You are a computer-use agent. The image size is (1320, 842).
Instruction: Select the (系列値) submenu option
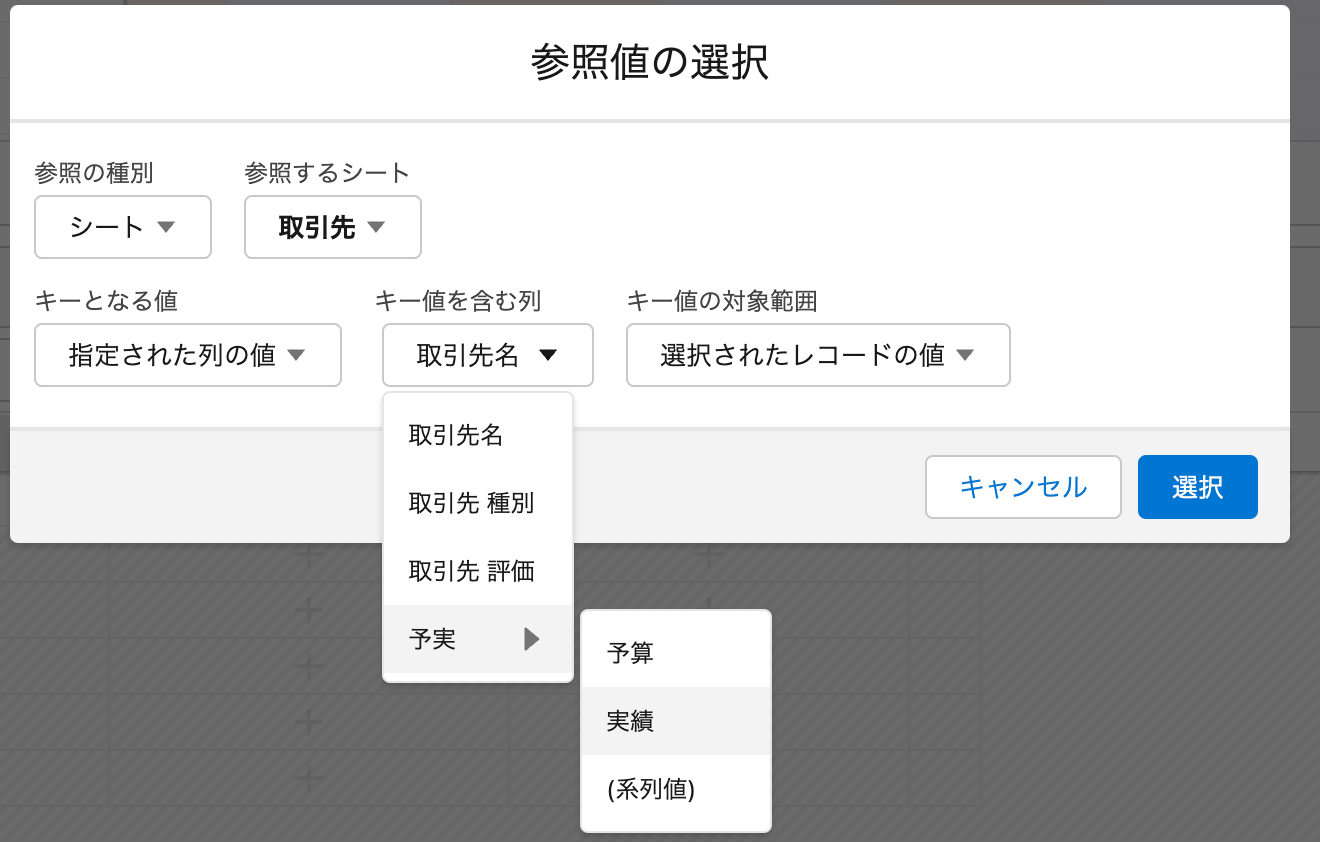pos(650,789)
